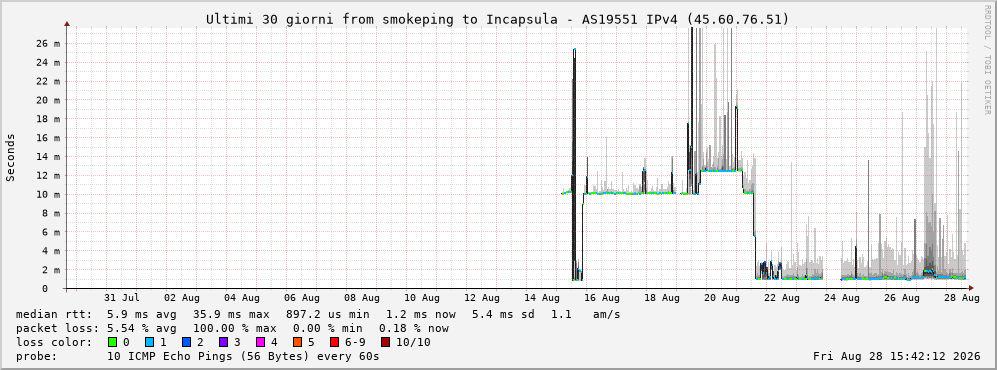The width and height of the screenshot is (997, 370).
Task: Click the 16 Aug date label on x-axis
Action: click(601, 298)
